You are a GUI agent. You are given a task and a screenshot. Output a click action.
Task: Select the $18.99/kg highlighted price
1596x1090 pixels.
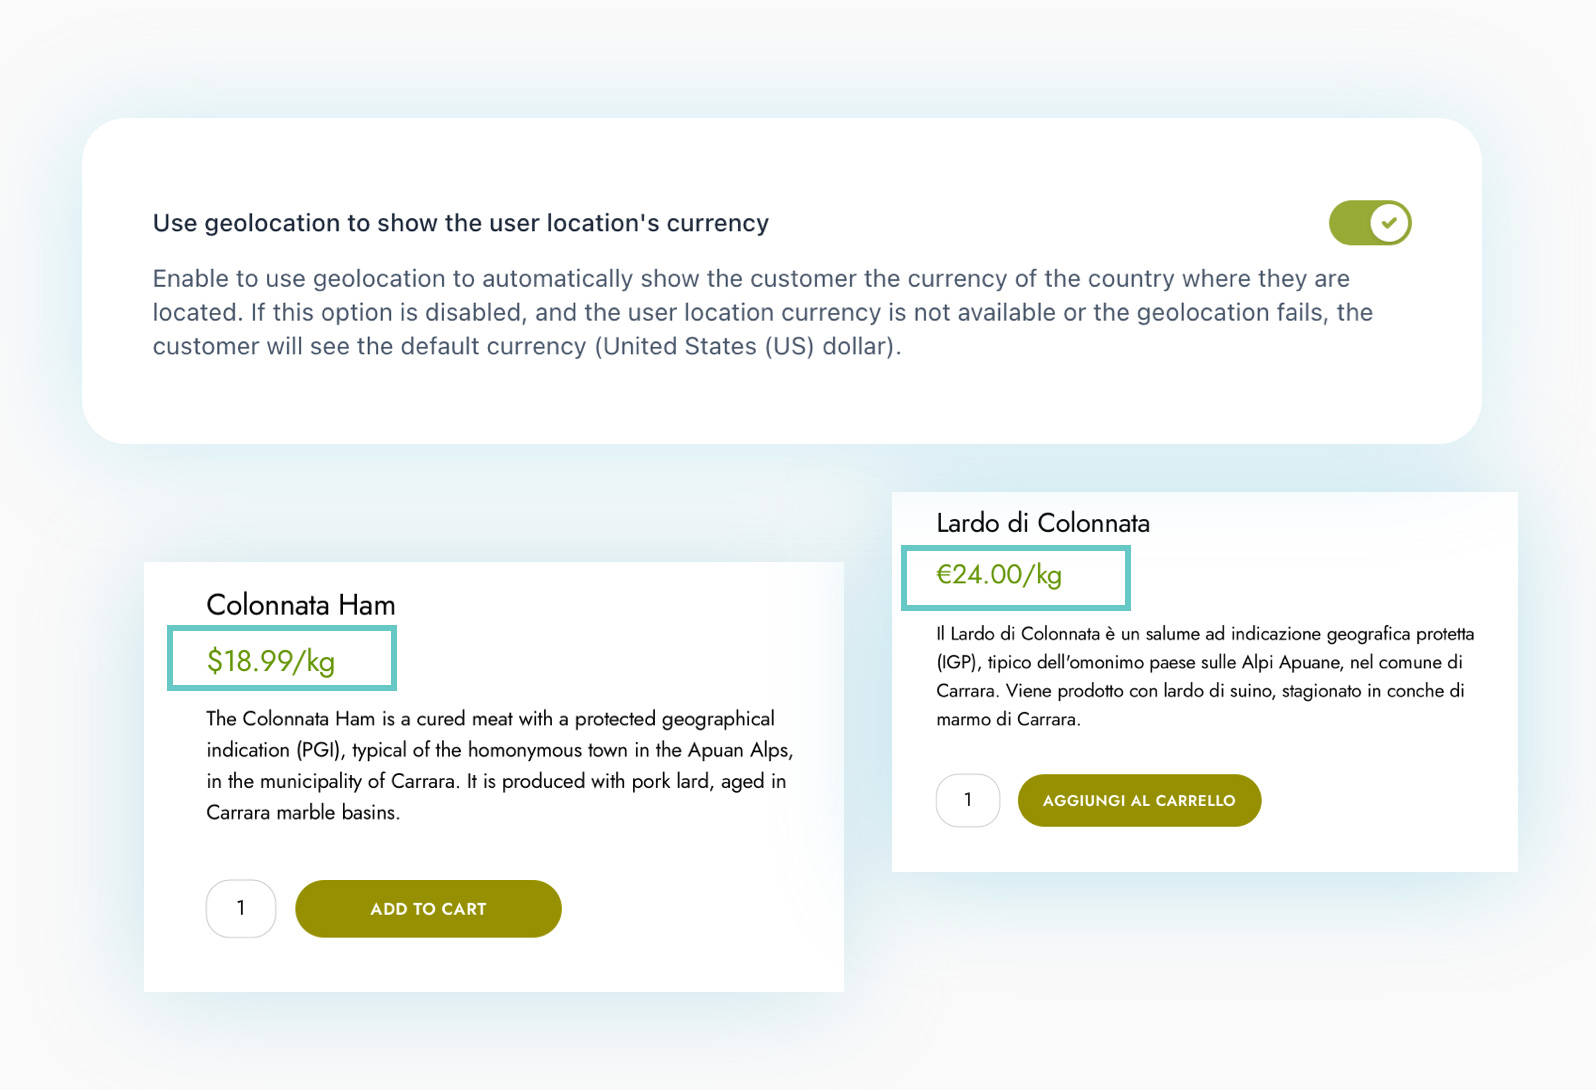click(281, 658)
